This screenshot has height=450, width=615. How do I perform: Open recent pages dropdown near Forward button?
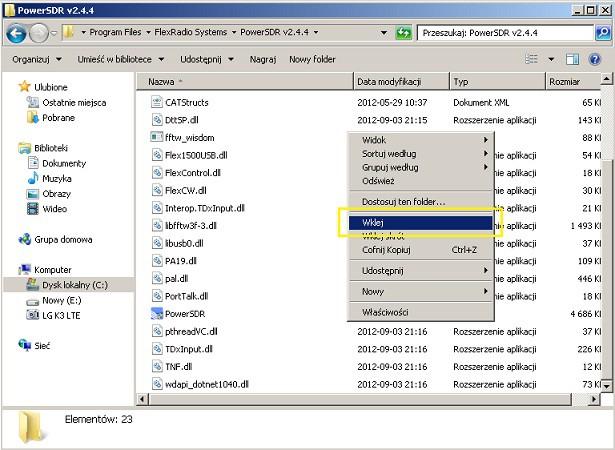(54, 33)
